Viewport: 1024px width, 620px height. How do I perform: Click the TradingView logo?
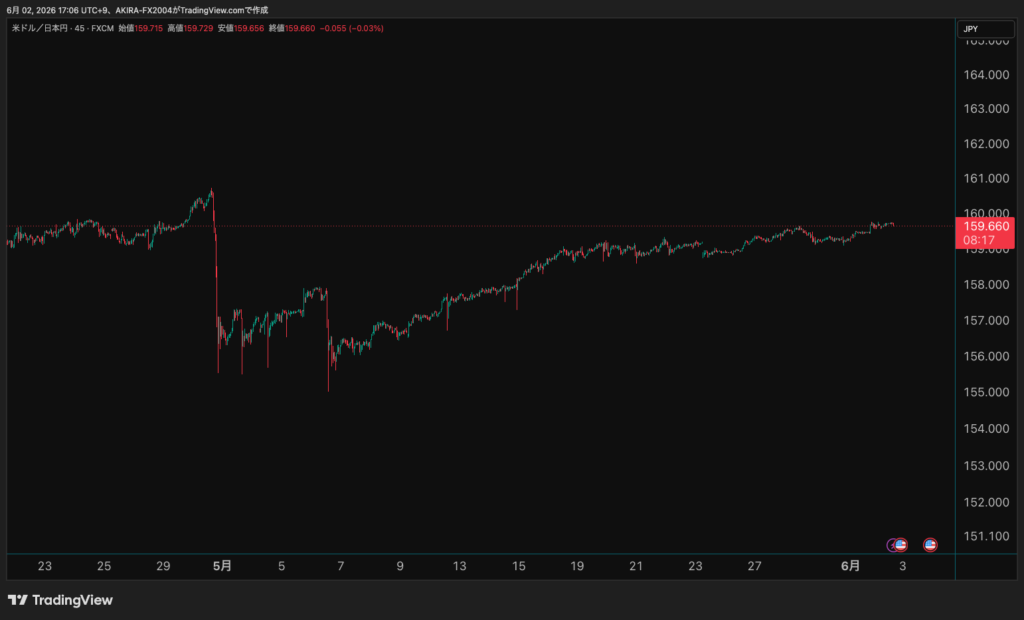(60, 600)
